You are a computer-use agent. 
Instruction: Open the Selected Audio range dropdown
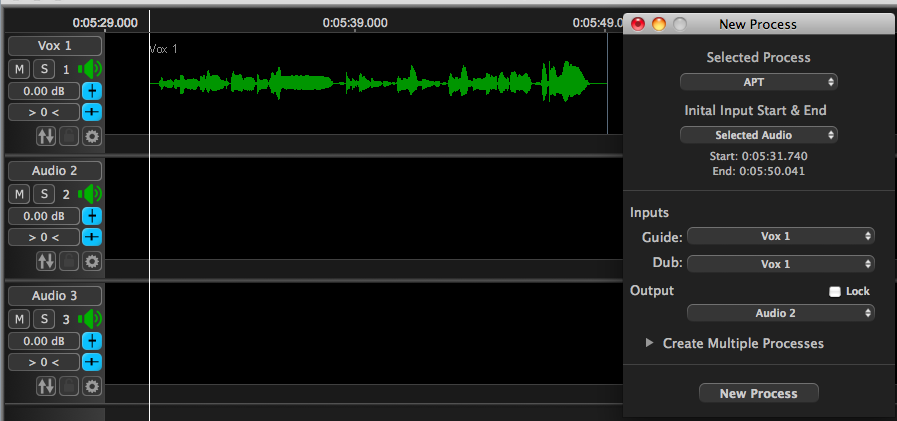pos(758,134)
